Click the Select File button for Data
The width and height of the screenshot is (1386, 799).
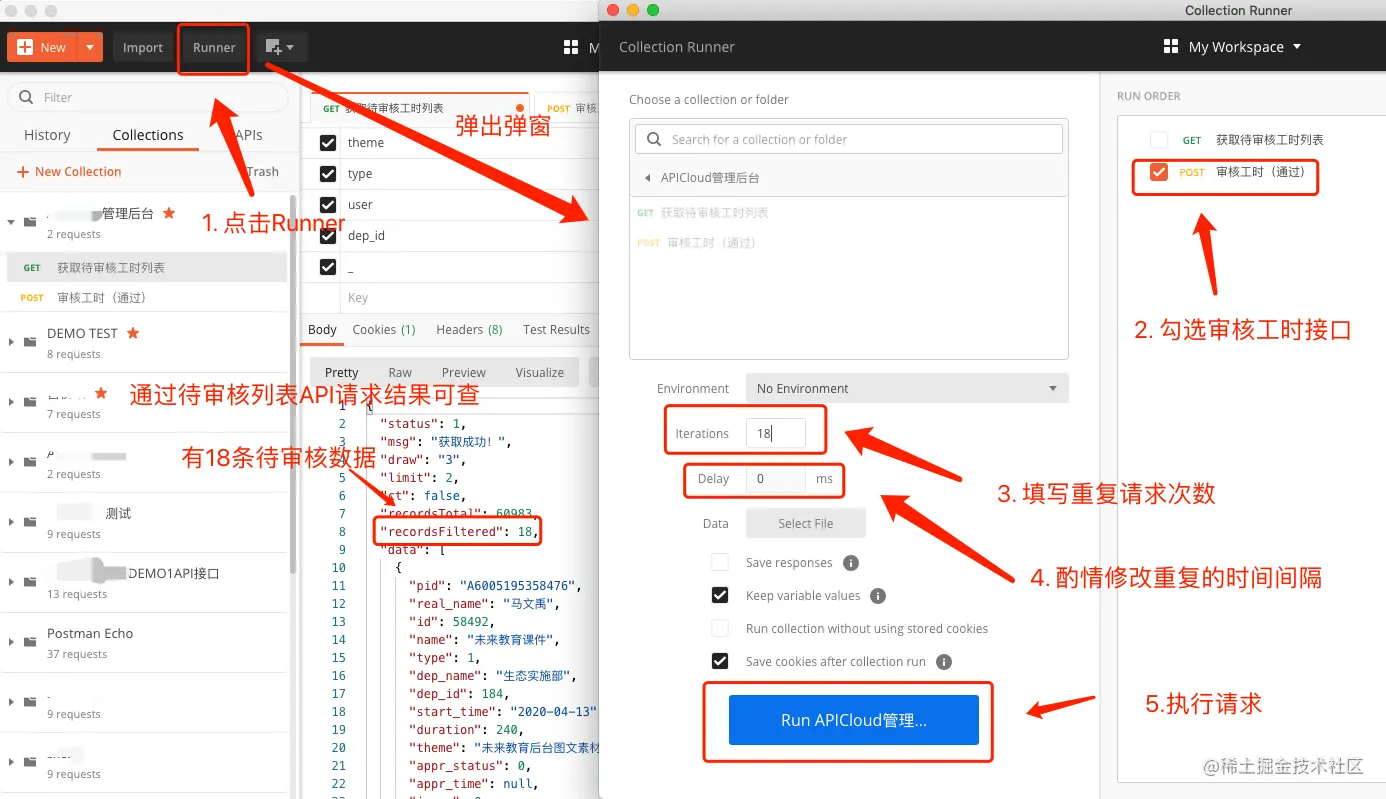806,523
